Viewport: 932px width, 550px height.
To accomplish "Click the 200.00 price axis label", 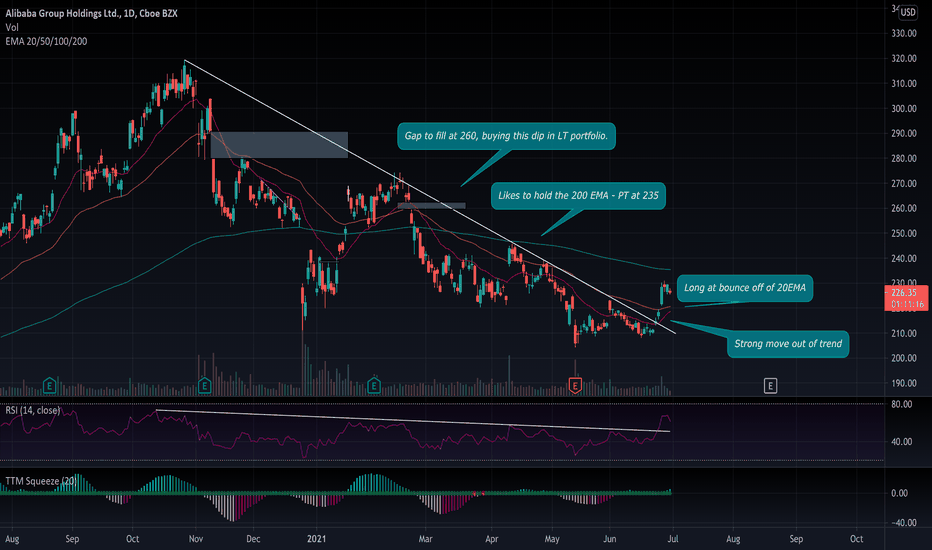I will tap(903, 359).
